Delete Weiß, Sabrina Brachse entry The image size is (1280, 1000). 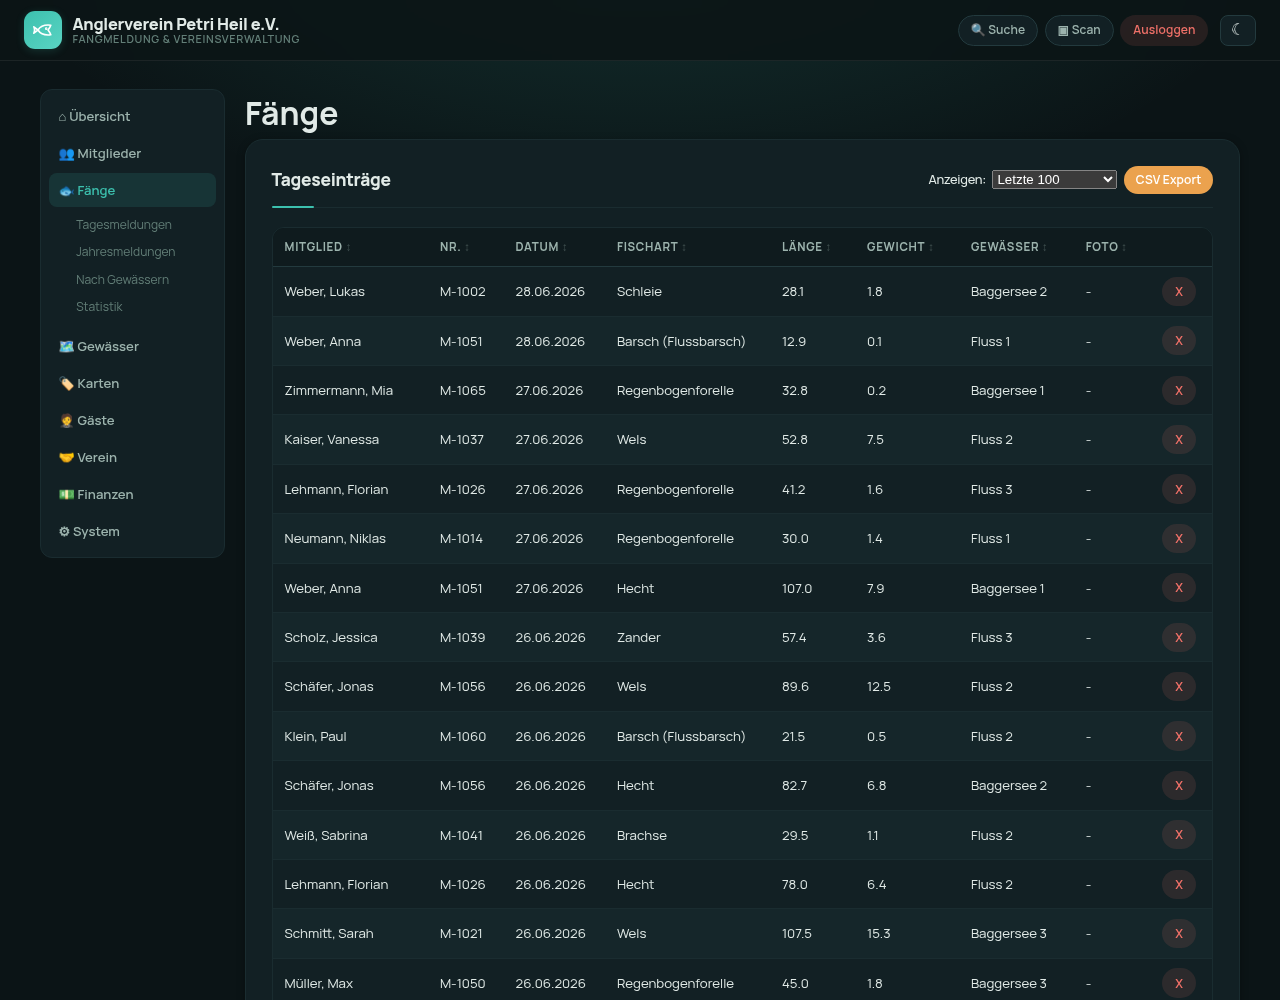(x=1179, y=835)
